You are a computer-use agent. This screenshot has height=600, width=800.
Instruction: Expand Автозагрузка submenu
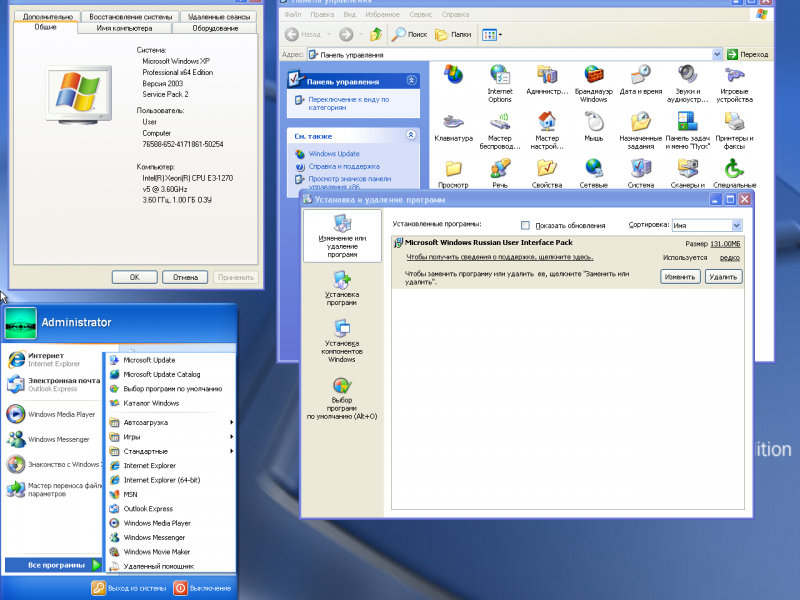(x=171, y=422)
